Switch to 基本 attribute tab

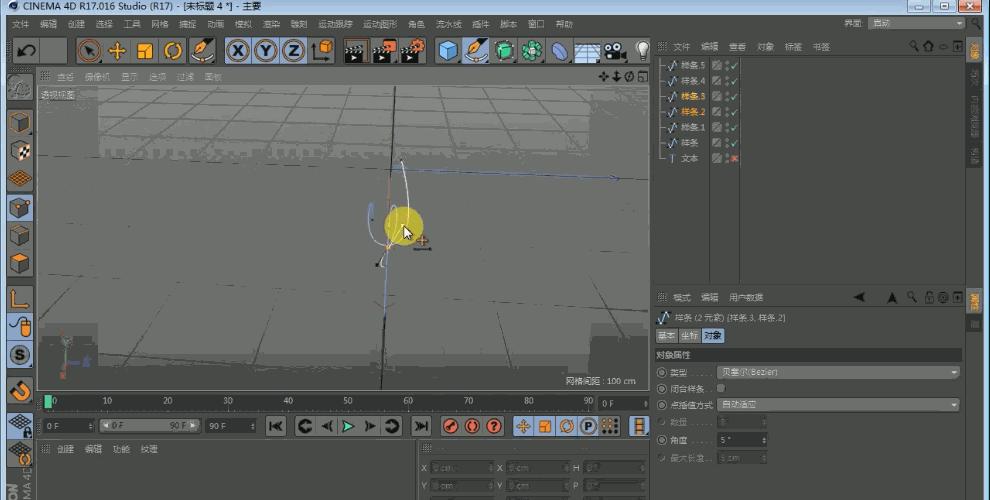[x=666, y=336]
